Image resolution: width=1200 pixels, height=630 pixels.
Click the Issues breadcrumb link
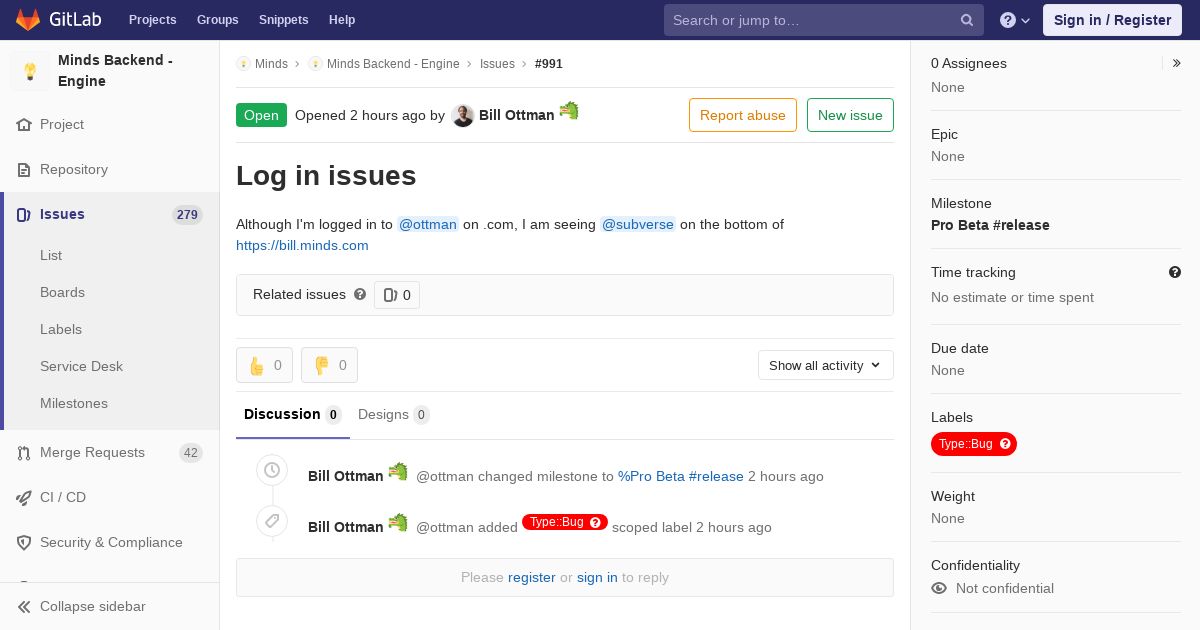(x=497, y=64)
